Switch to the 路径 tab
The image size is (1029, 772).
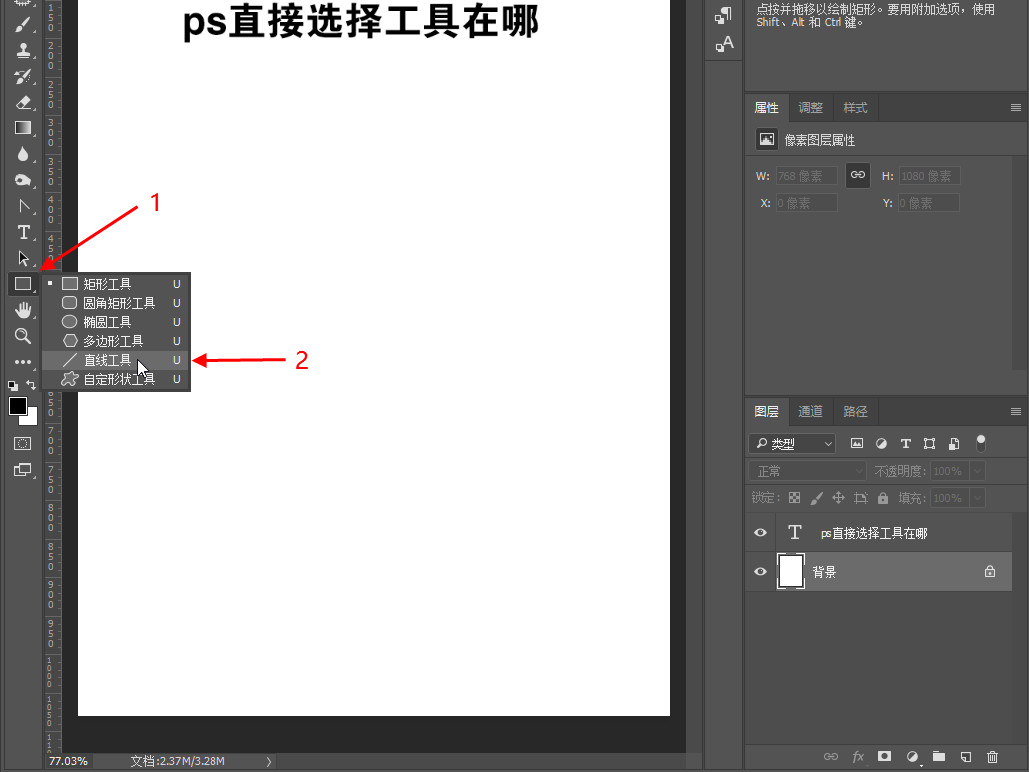[855, 412]
